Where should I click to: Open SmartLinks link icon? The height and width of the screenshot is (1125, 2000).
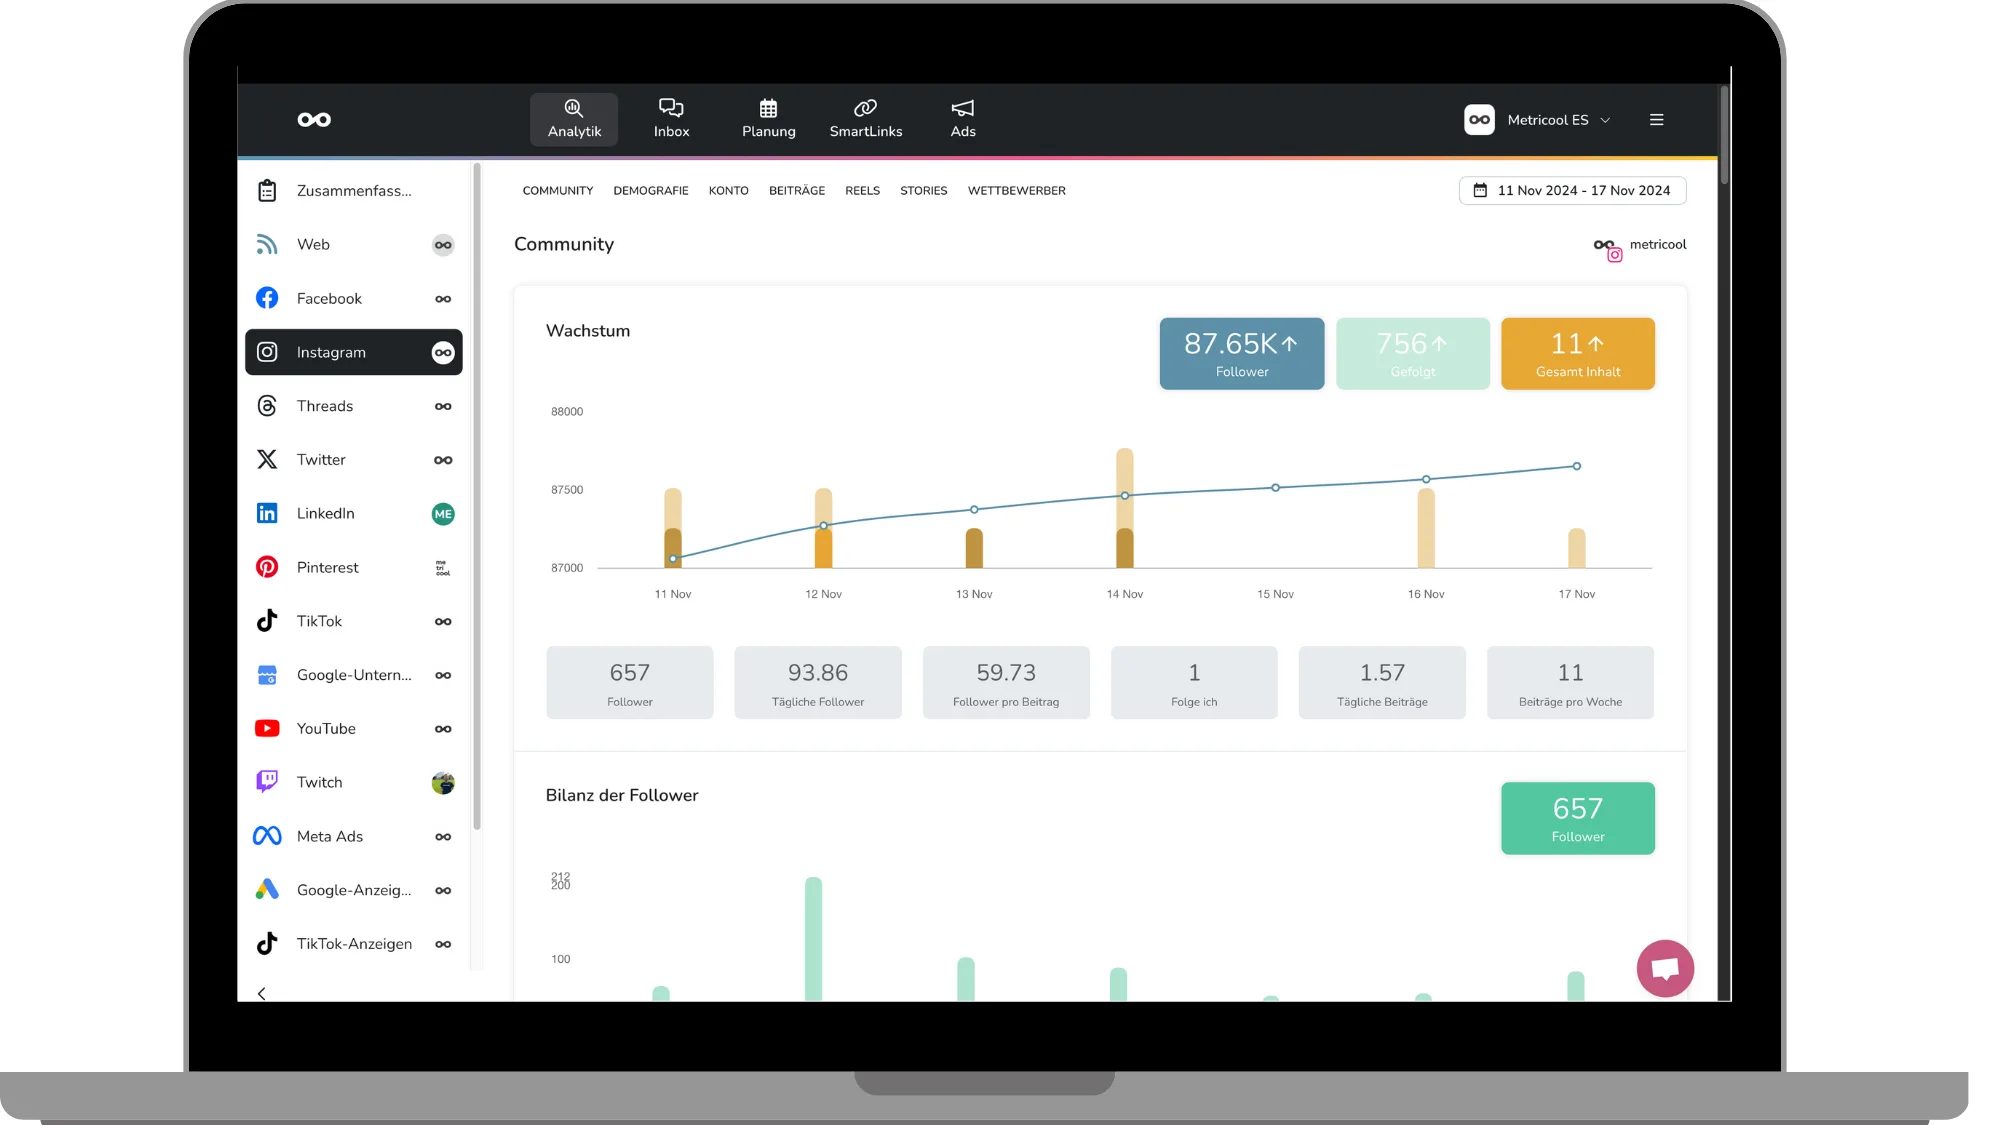coord(865,119)
